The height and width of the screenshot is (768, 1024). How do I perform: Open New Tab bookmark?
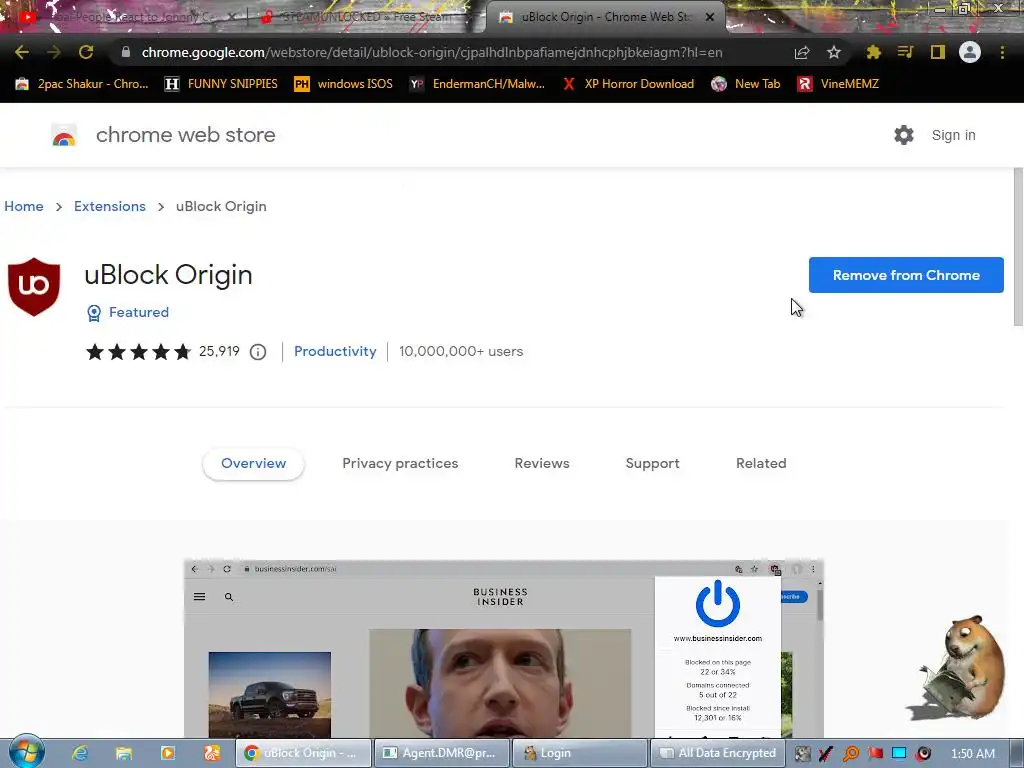pyautogui.click(x=746, y=84)
